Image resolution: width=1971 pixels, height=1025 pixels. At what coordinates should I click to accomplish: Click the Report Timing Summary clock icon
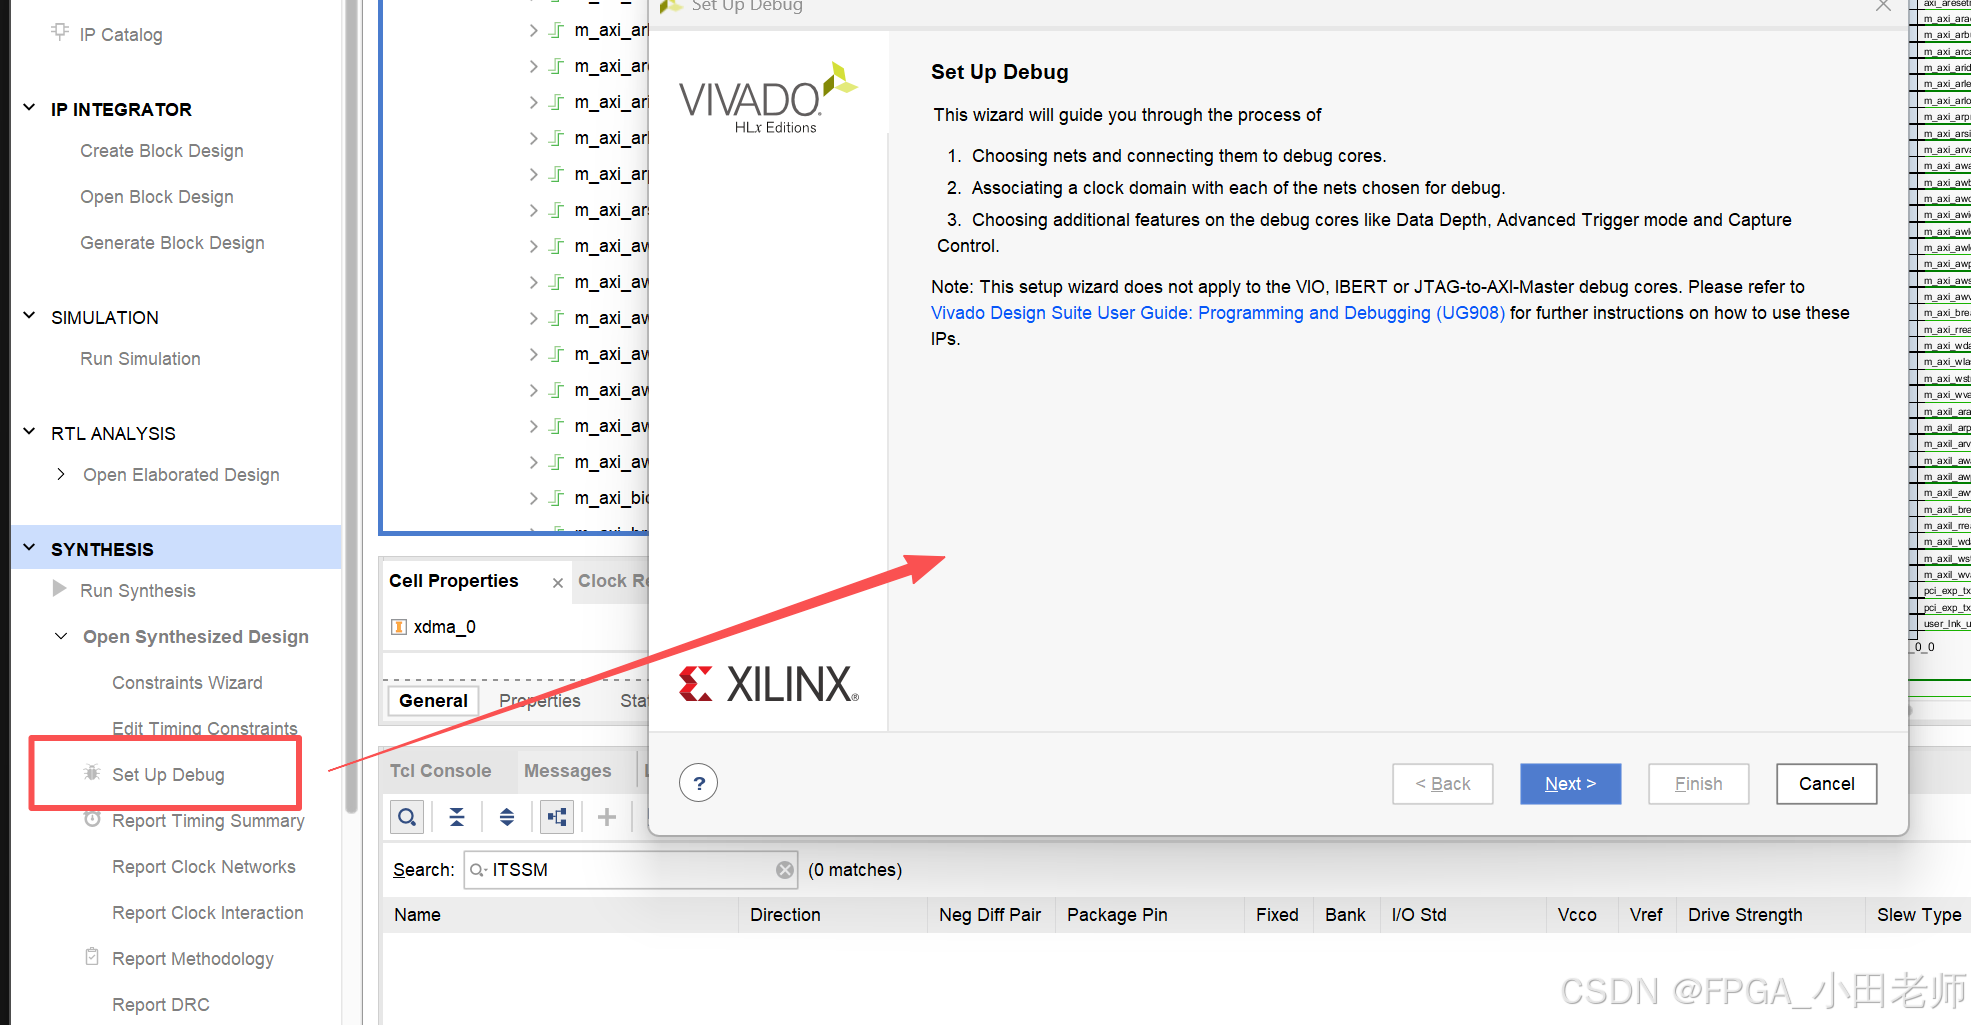pyautogui.click(x=92, y=819)
